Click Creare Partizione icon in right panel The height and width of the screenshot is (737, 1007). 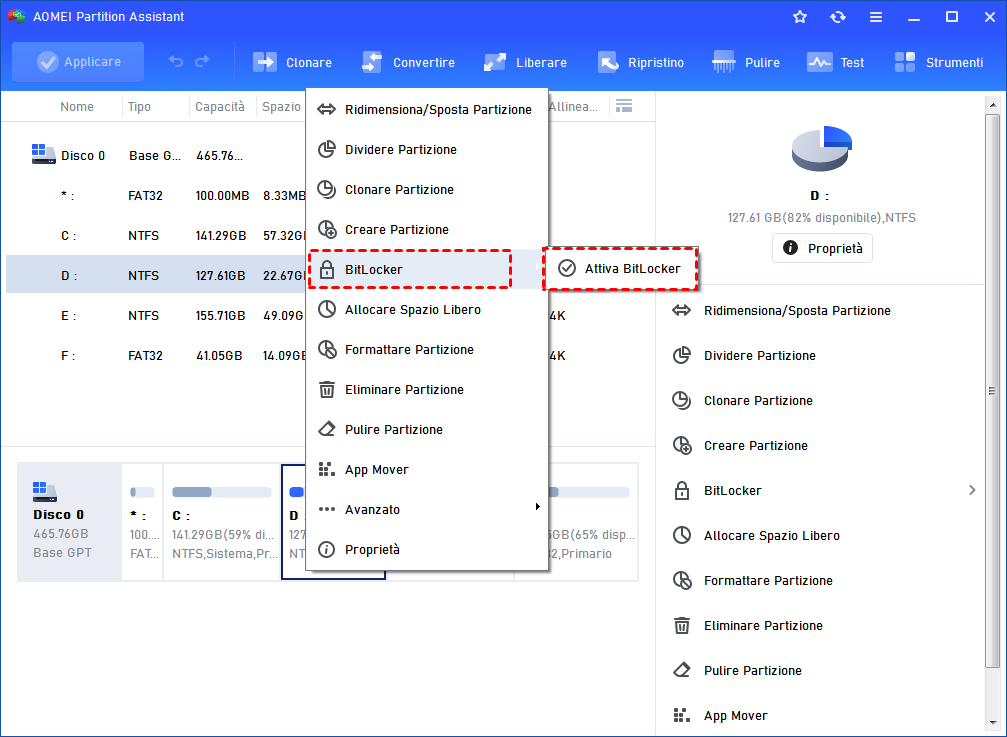[x=681, y=445]
